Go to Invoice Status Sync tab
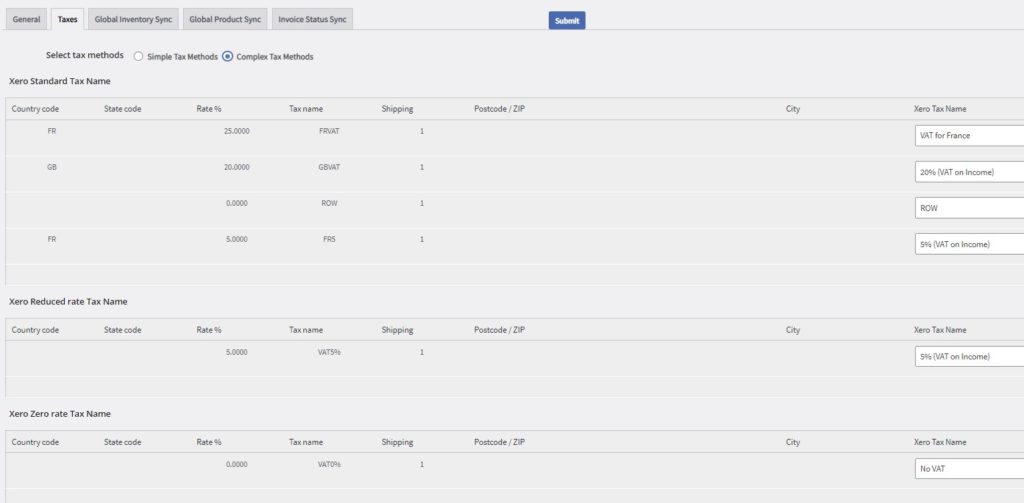Screen dimensions: 1024x503 (312, 20)
